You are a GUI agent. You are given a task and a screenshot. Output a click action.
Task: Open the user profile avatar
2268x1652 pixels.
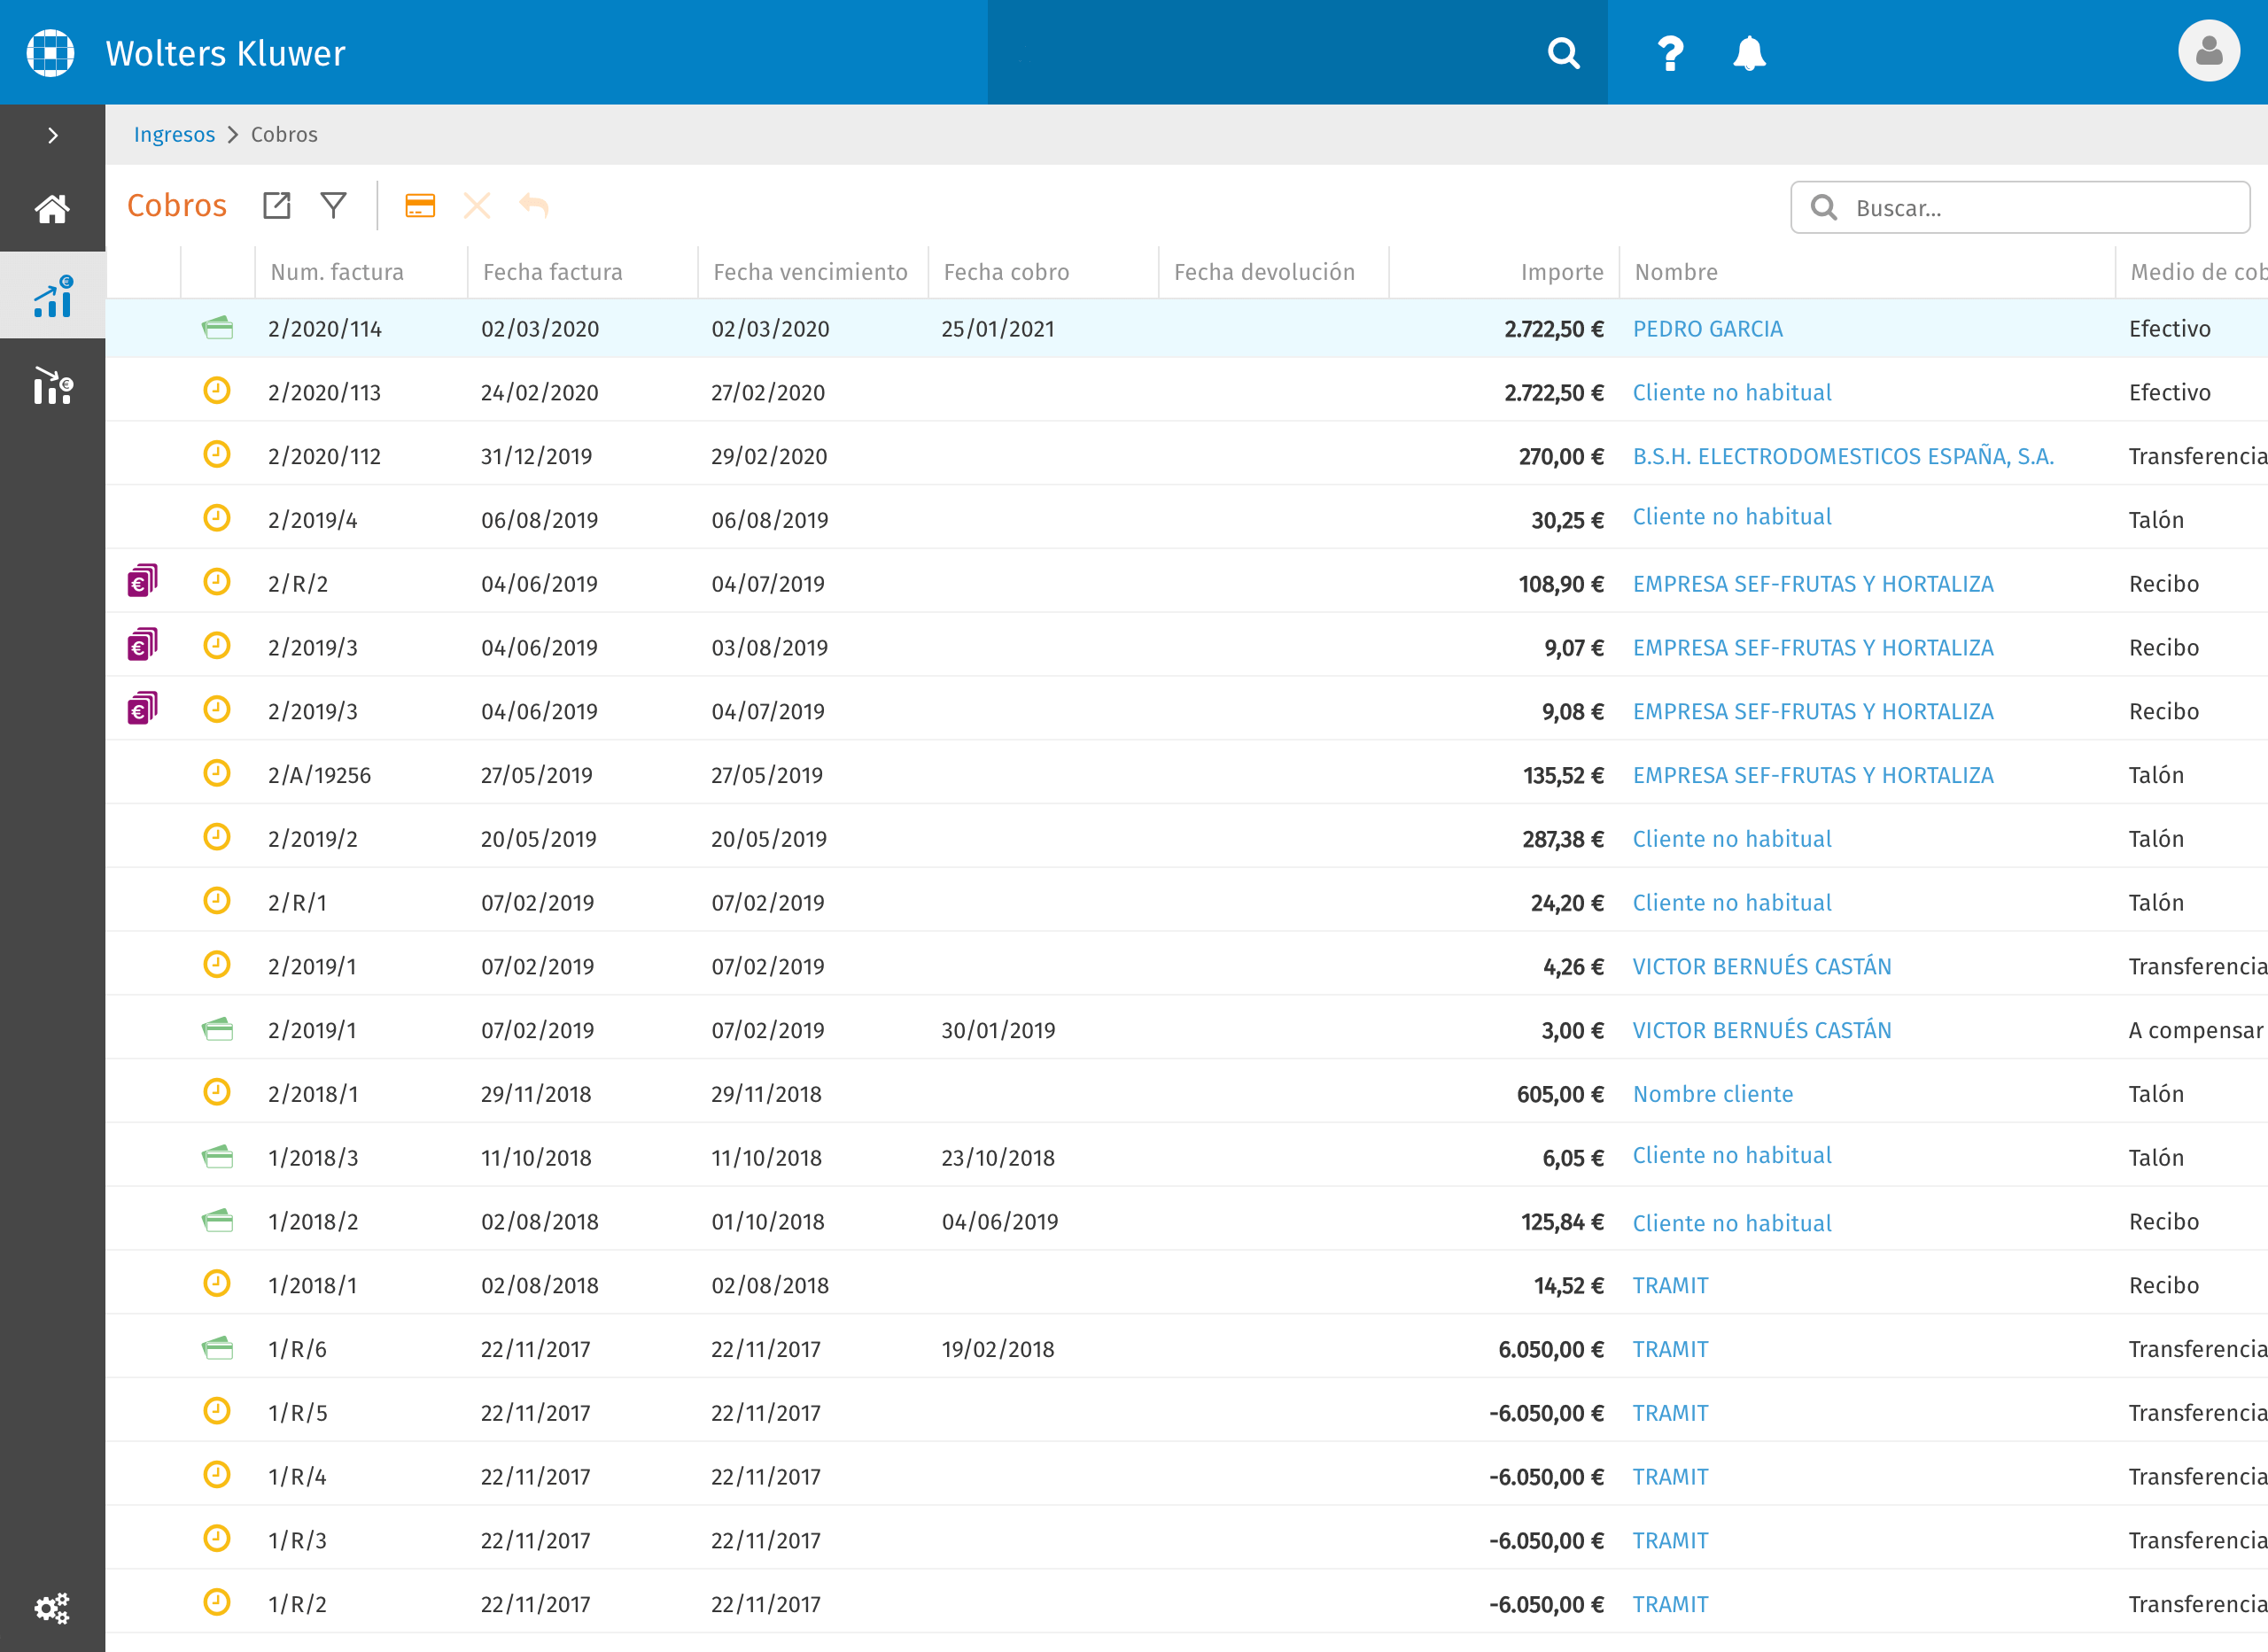[x=2208, y=51]
